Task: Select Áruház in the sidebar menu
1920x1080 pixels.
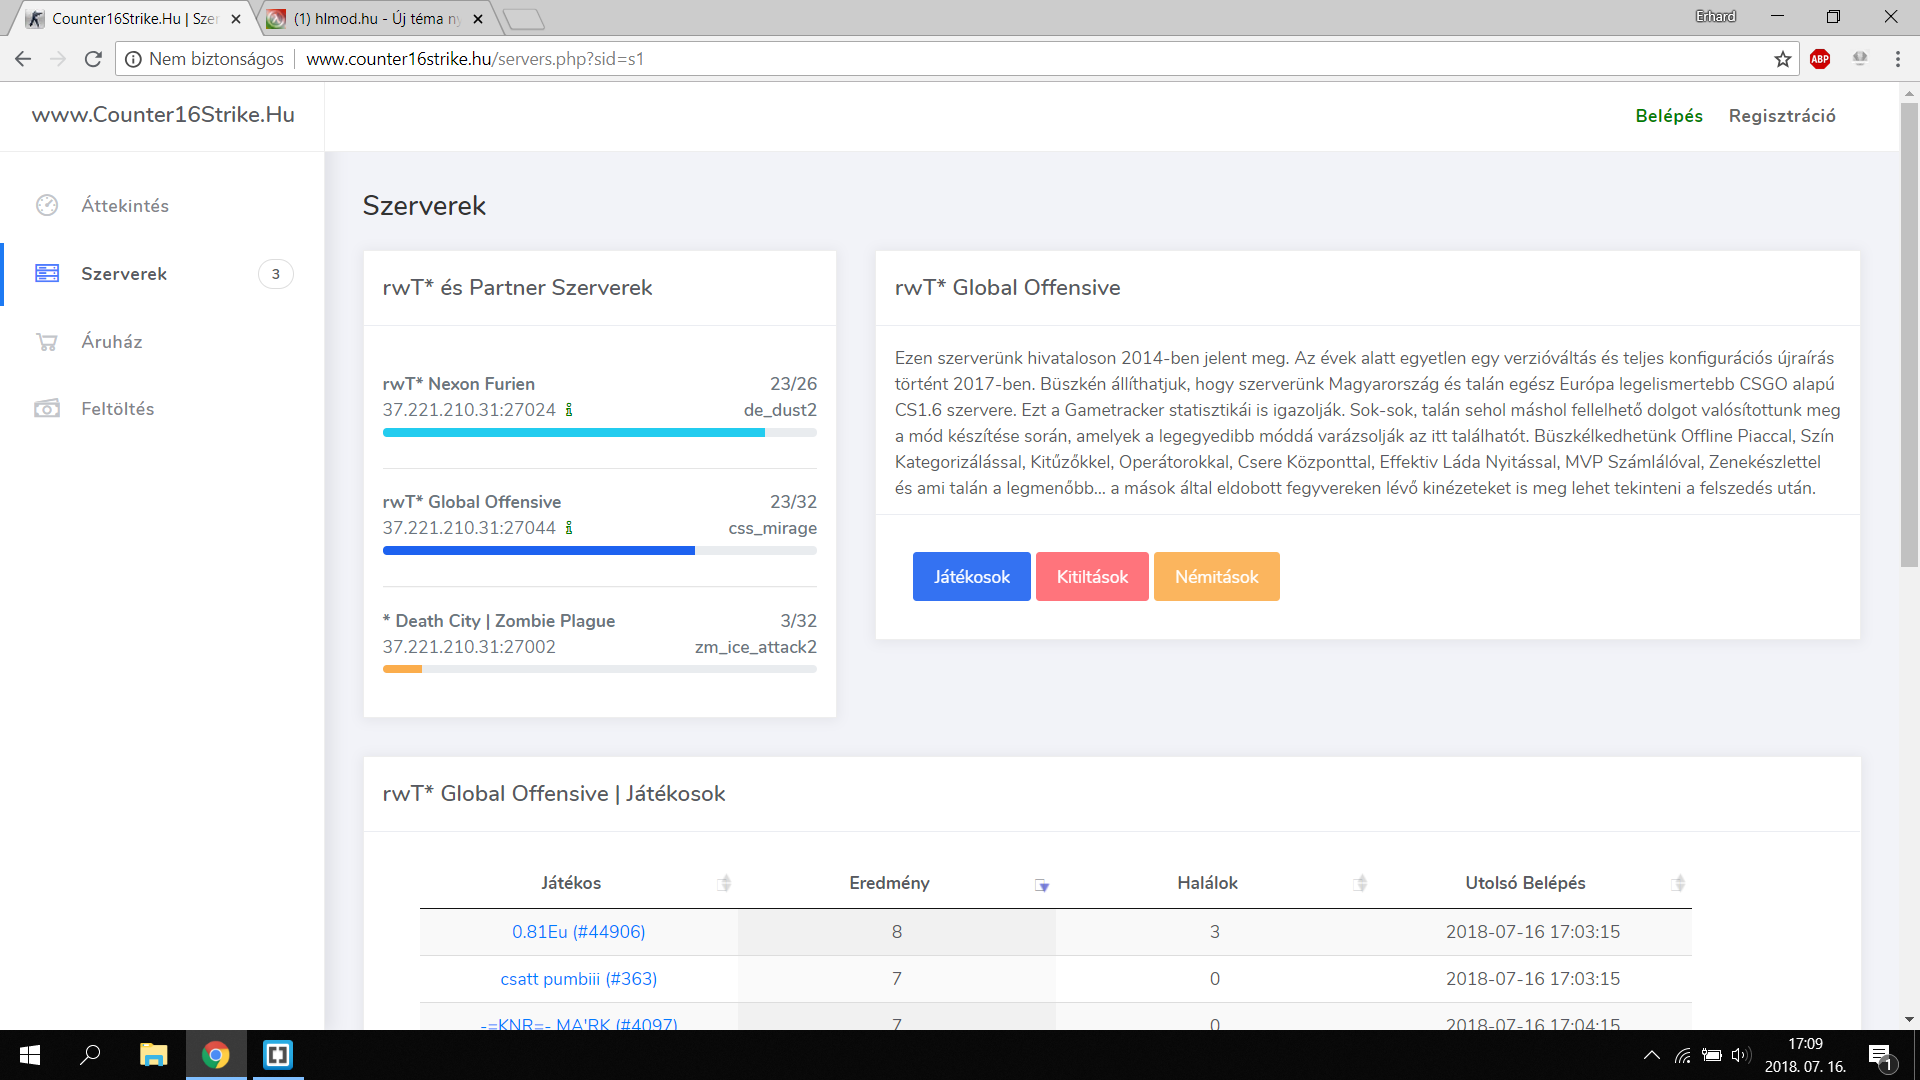Action: [112, 342]
